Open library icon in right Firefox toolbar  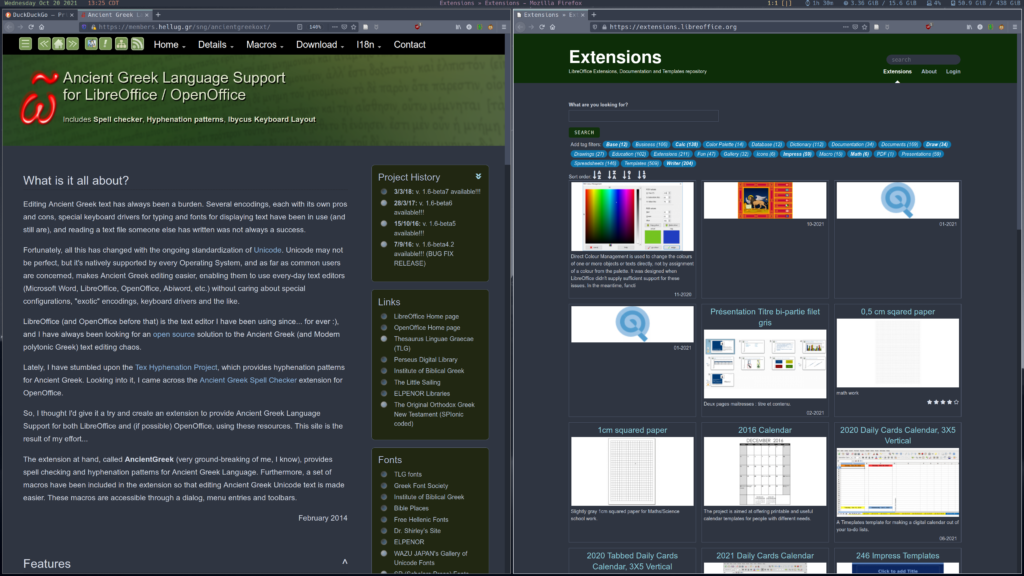969,27
